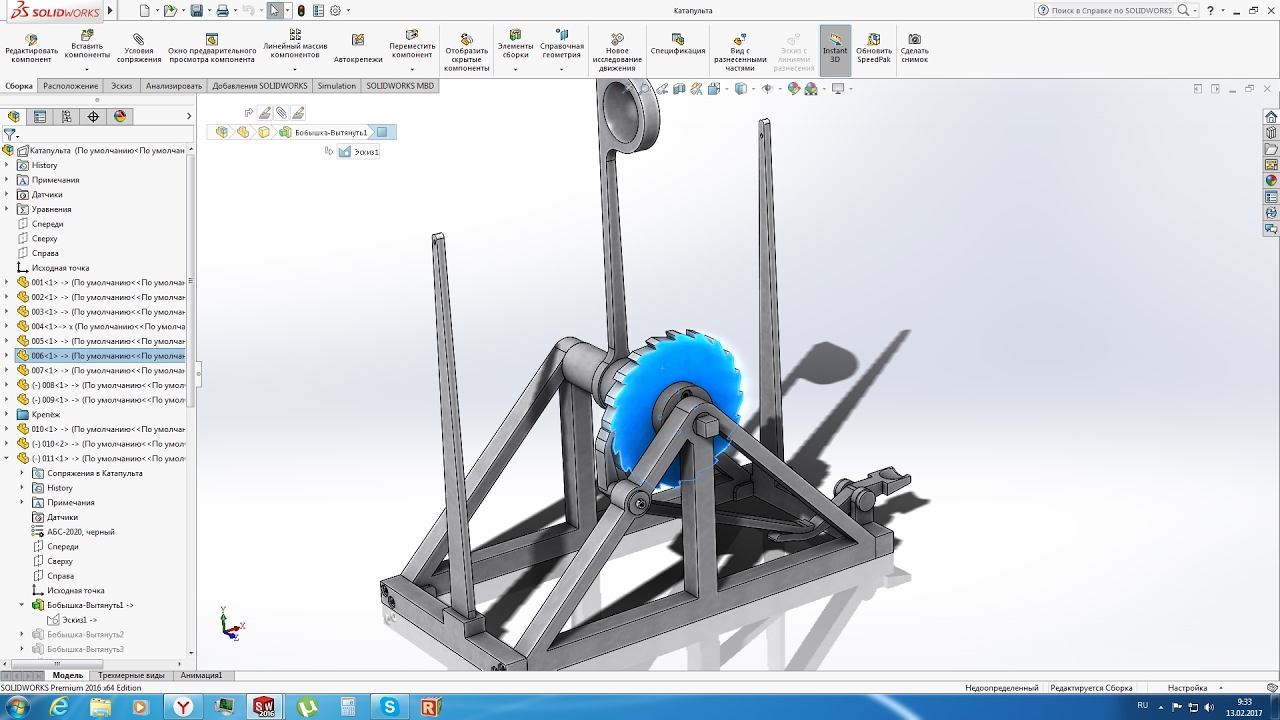This screenshot has width=1280, height=720.
Task: Open SOLIDWORKS MBD tab
Action: (400, 86)
